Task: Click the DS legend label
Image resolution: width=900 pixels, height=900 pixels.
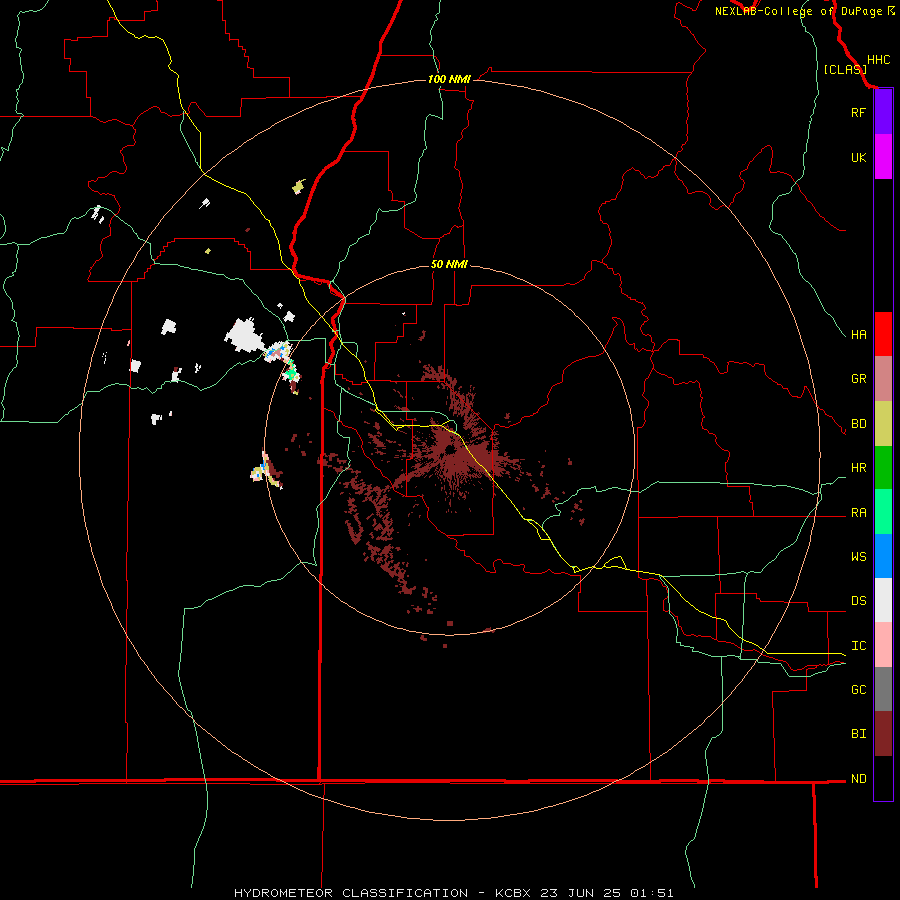Action: 858,601
